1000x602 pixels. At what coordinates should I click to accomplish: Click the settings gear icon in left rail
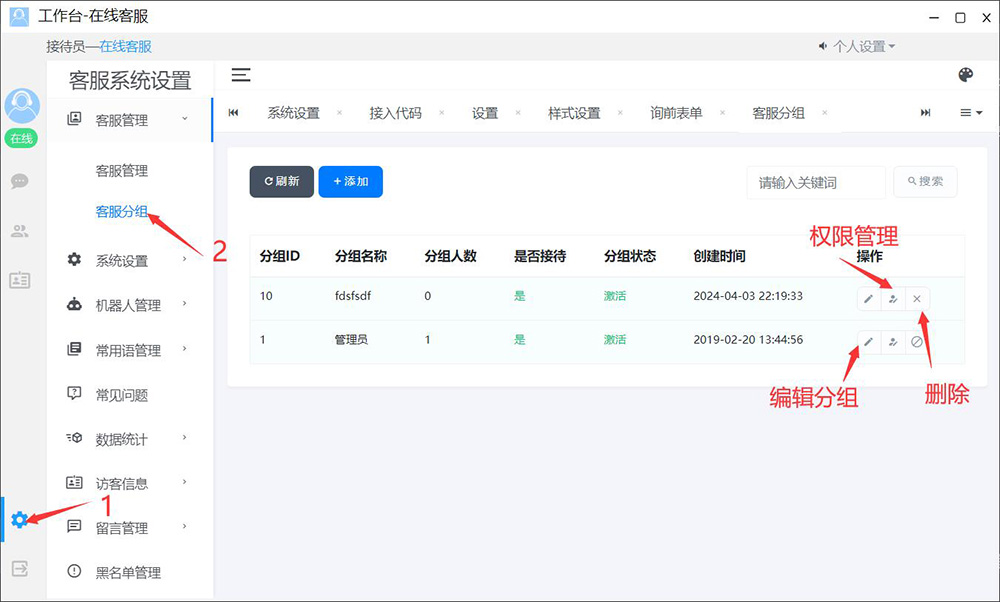[x=19, y=520]
